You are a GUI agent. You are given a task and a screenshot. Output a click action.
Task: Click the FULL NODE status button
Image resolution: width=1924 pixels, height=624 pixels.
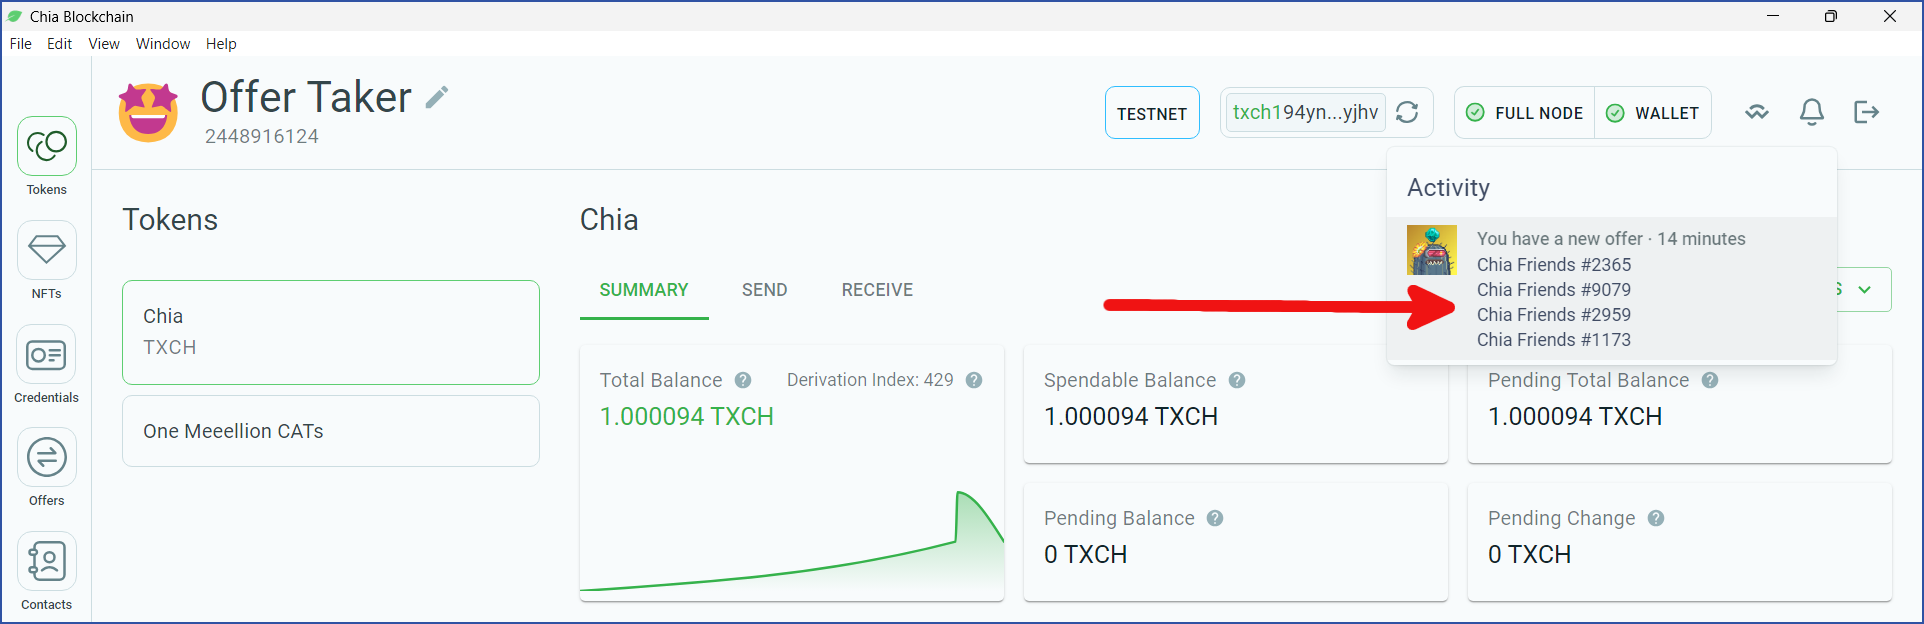coord(1525,113)
